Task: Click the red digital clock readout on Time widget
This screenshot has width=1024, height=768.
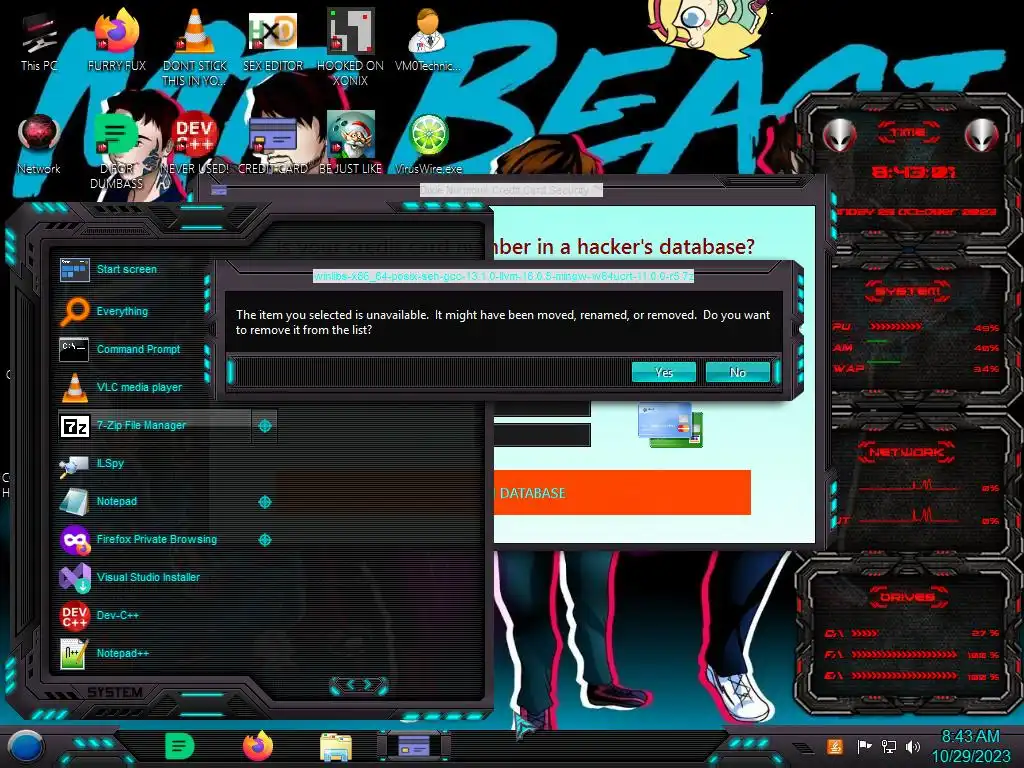Action: [914, 172]
